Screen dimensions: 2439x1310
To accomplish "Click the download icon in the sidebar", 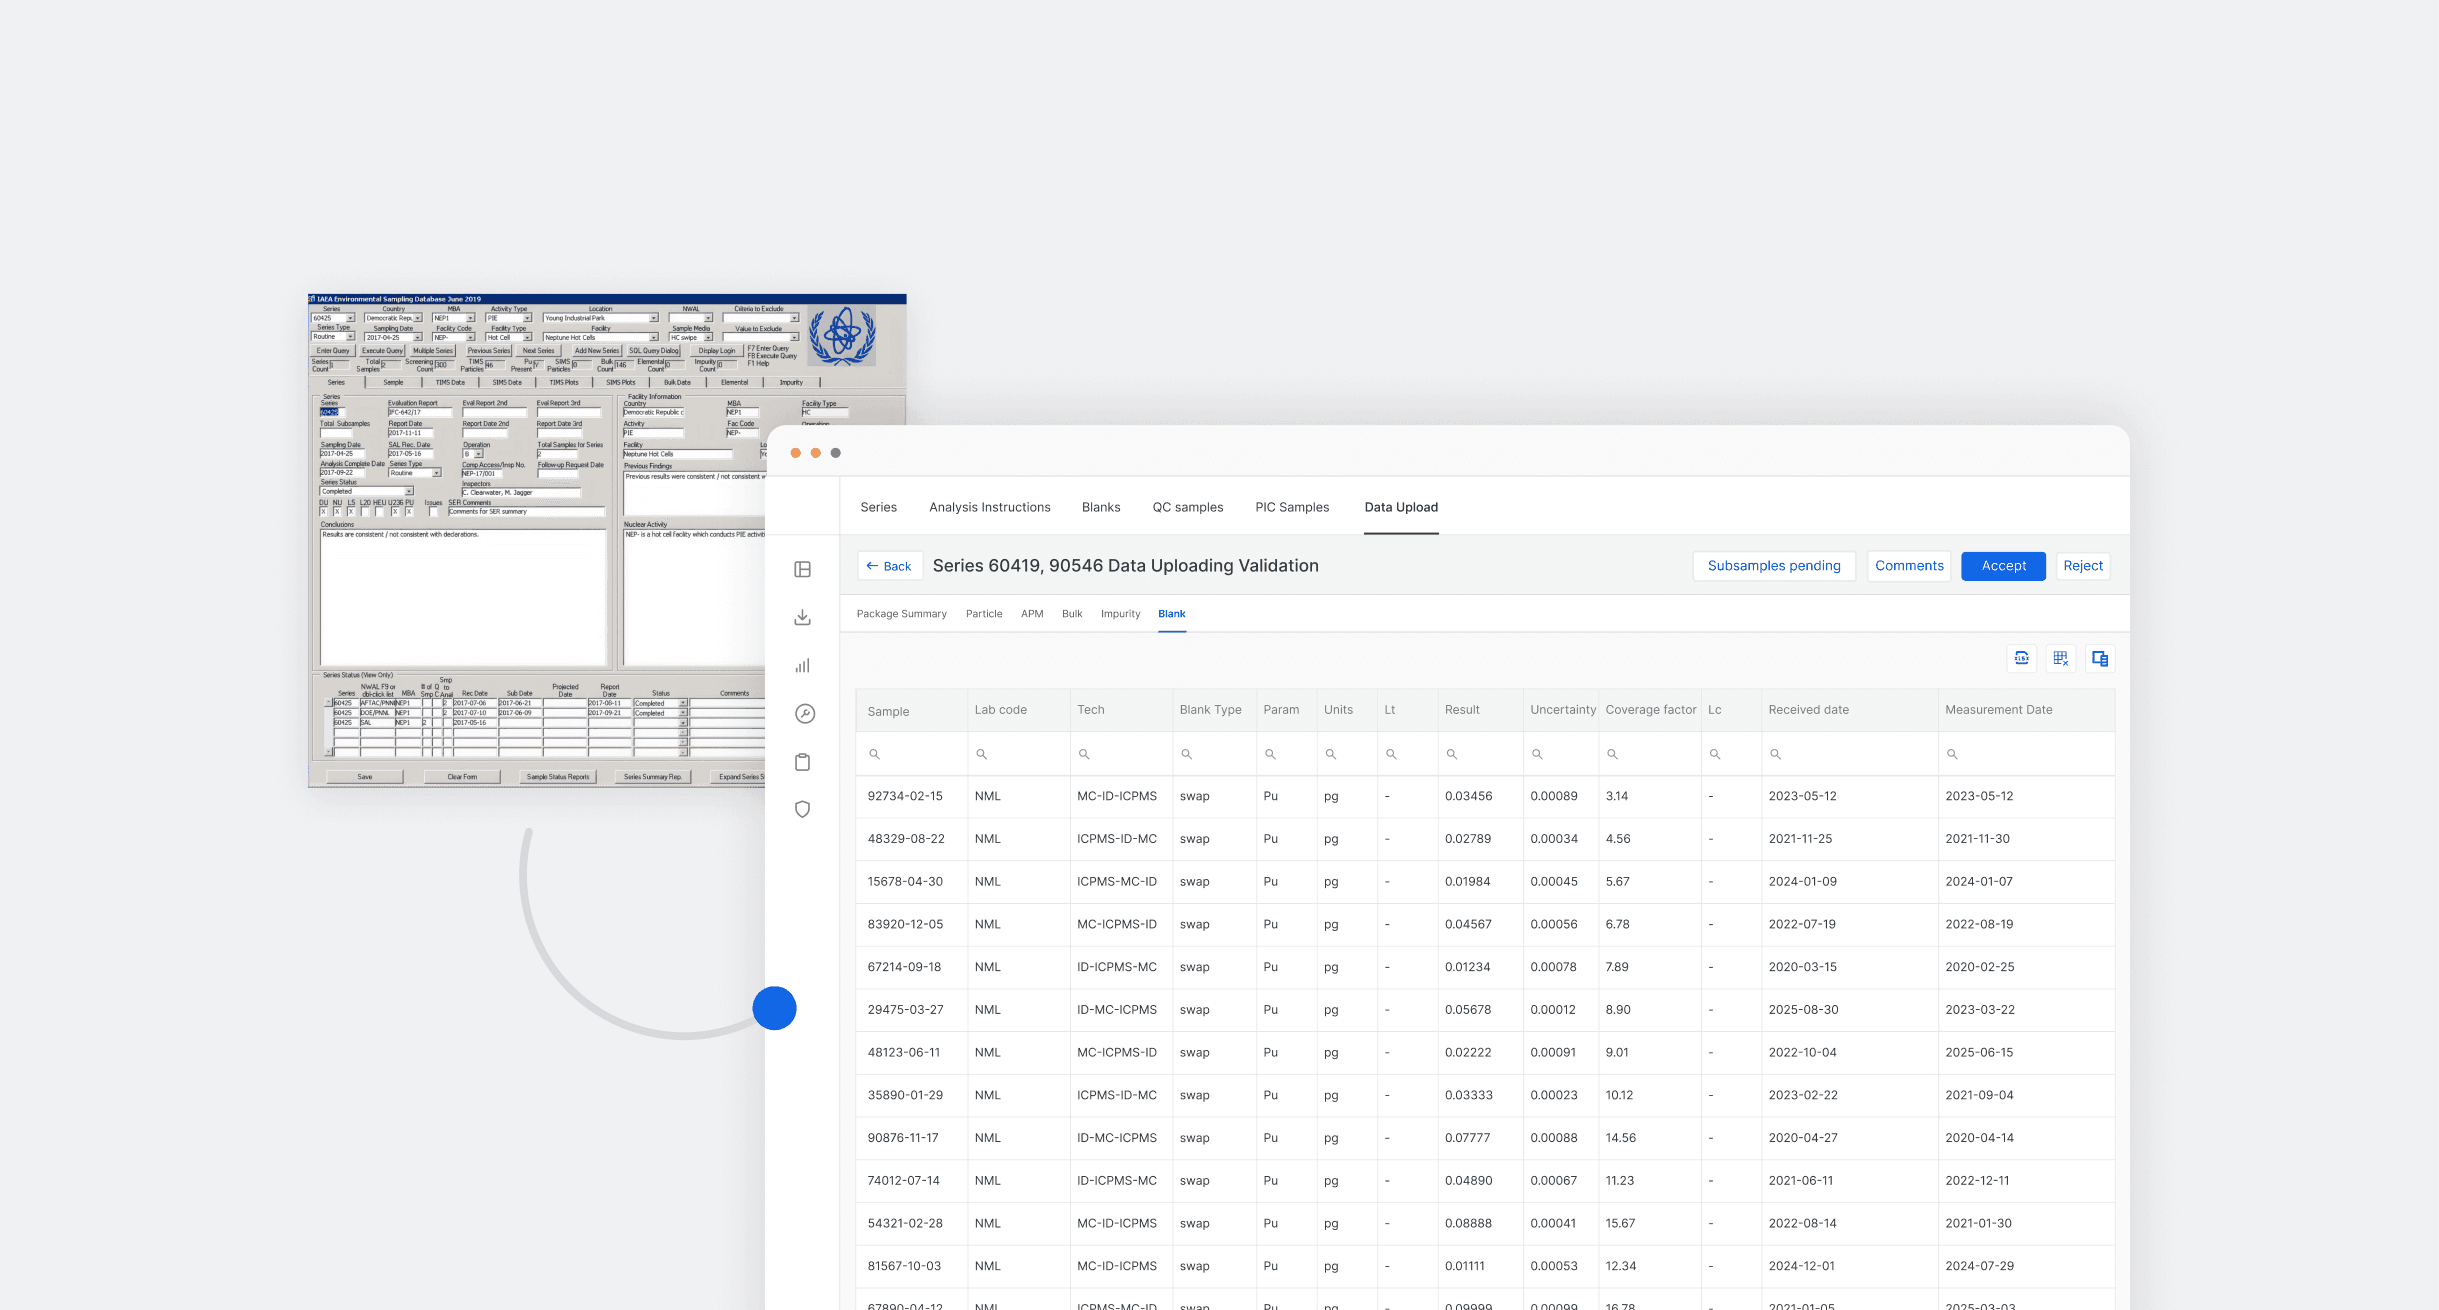I will pyautogui.click(x=802, y=617).
